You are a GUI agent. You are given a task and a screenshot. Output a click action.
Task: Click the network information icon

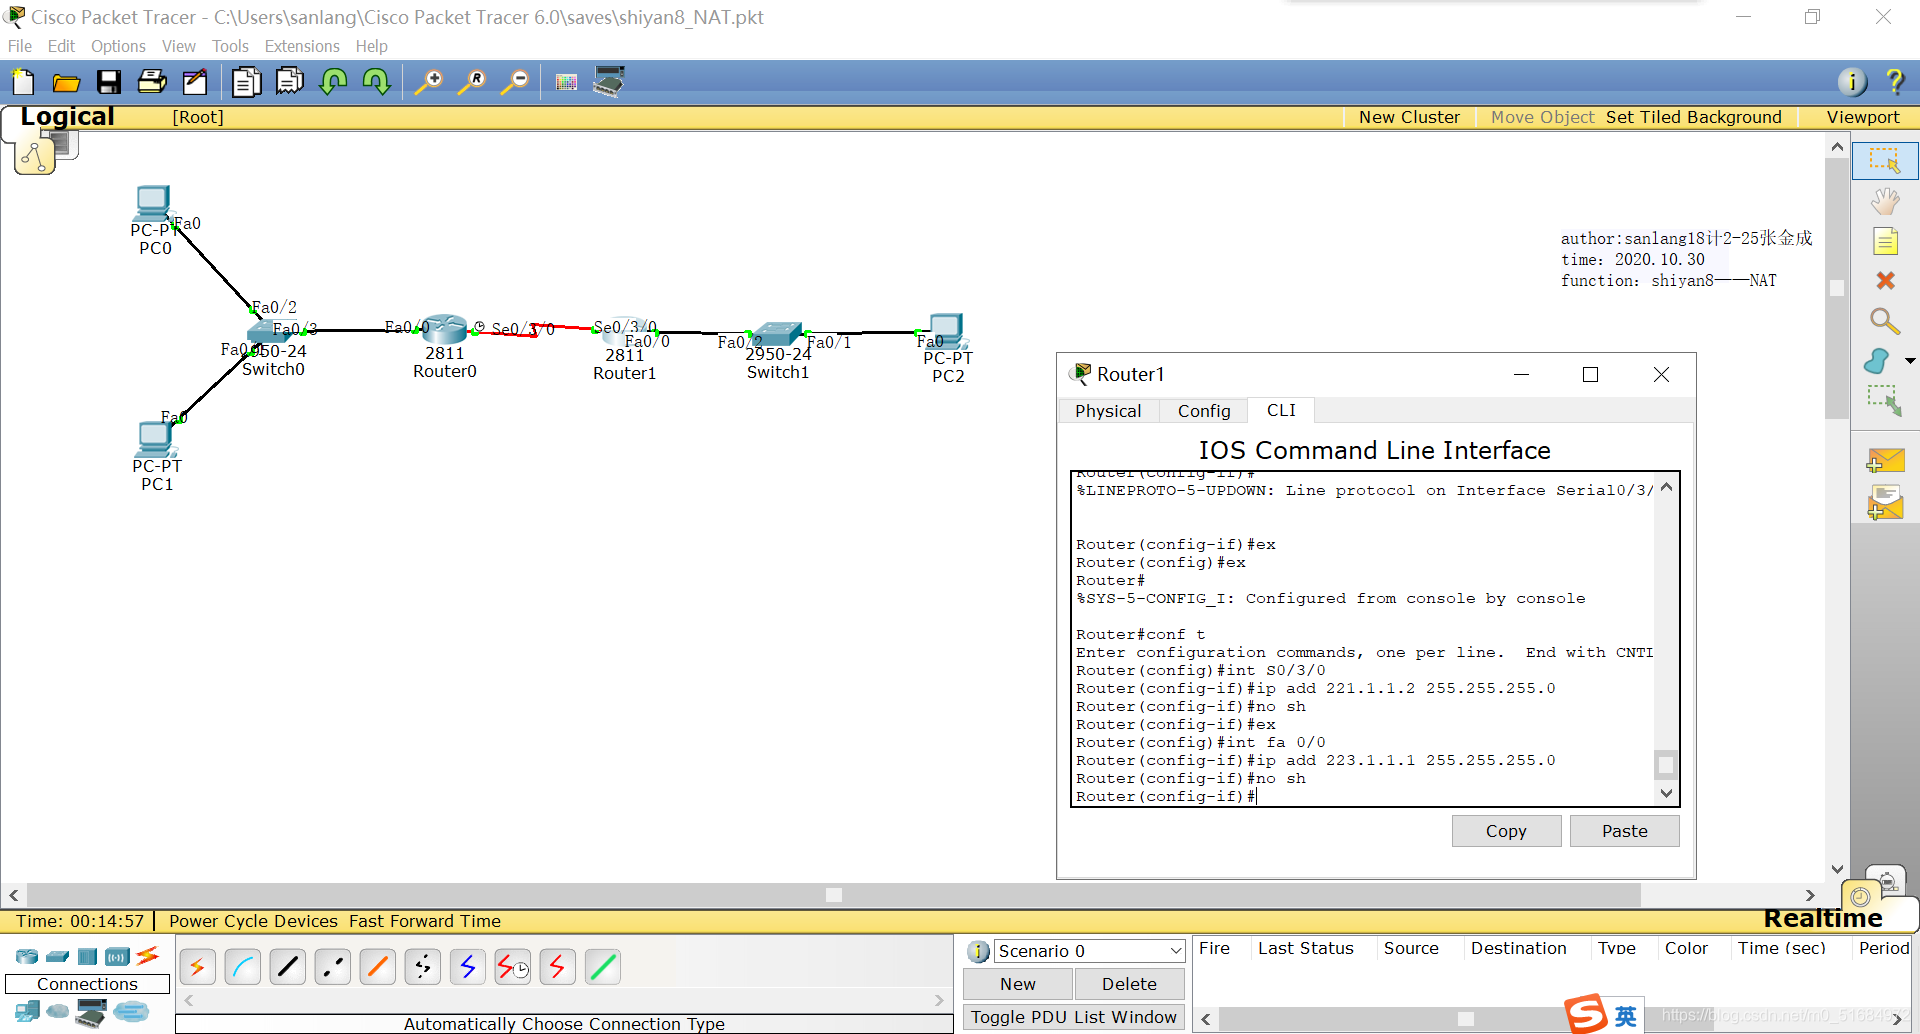point(1852,82)
